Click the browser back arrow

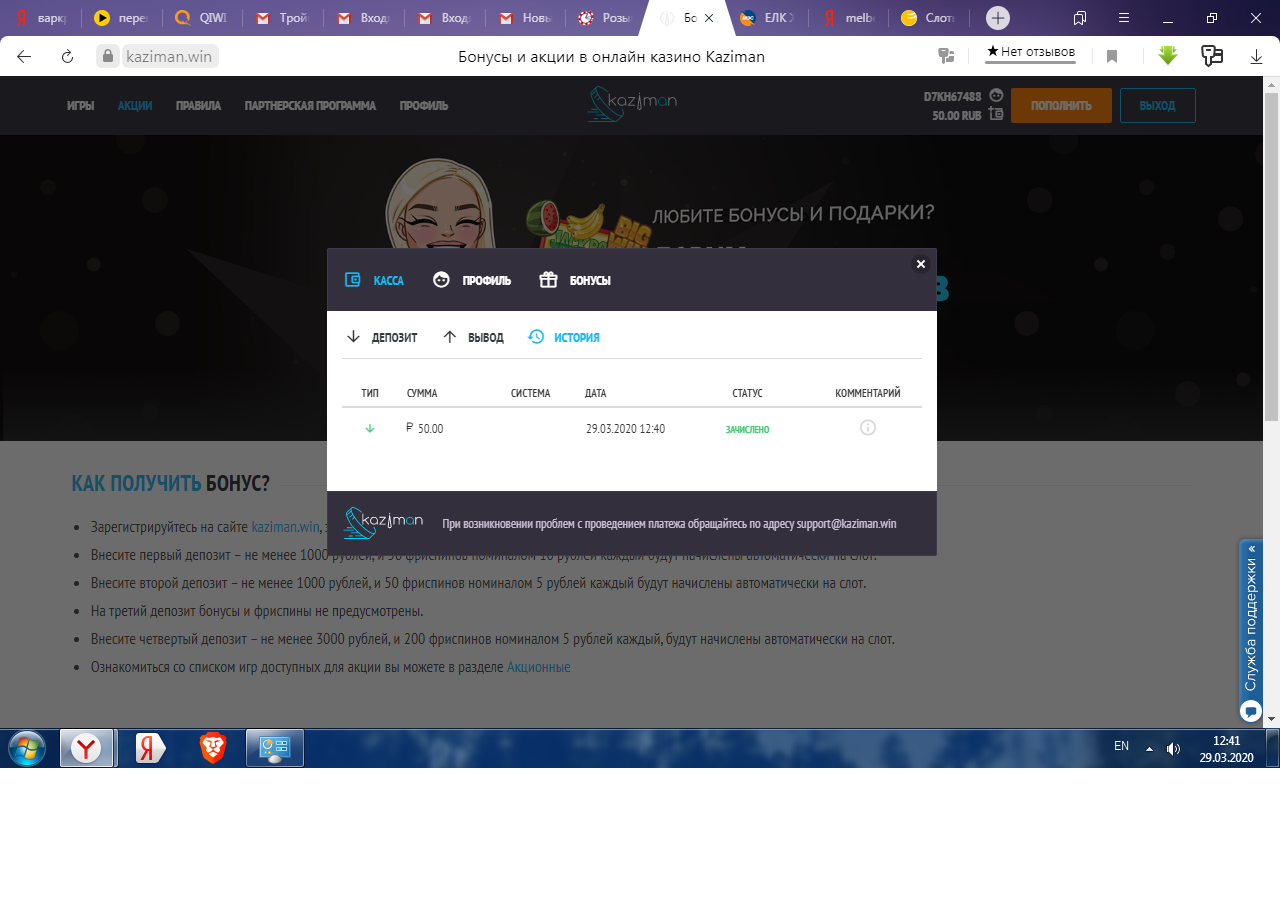(x=24, y=56)
